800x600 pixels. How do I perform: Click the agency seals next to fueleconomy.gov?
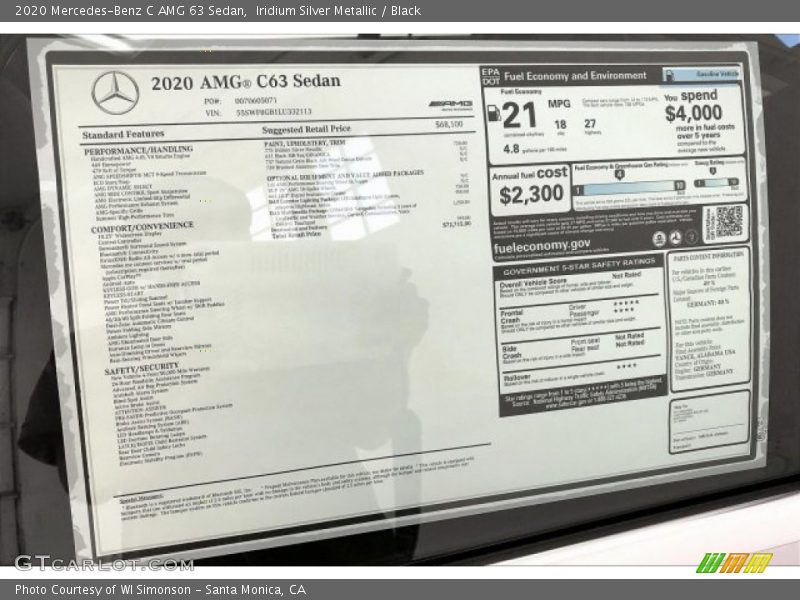[674, 238]
